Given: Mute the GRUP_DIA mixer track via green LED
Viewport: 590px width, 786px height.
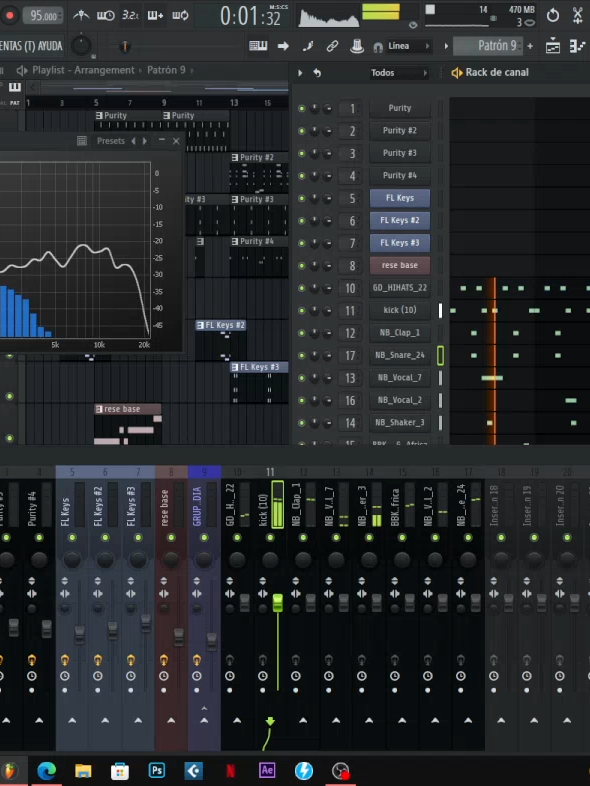Looking at the screenshot, I should tap(204, 538).
